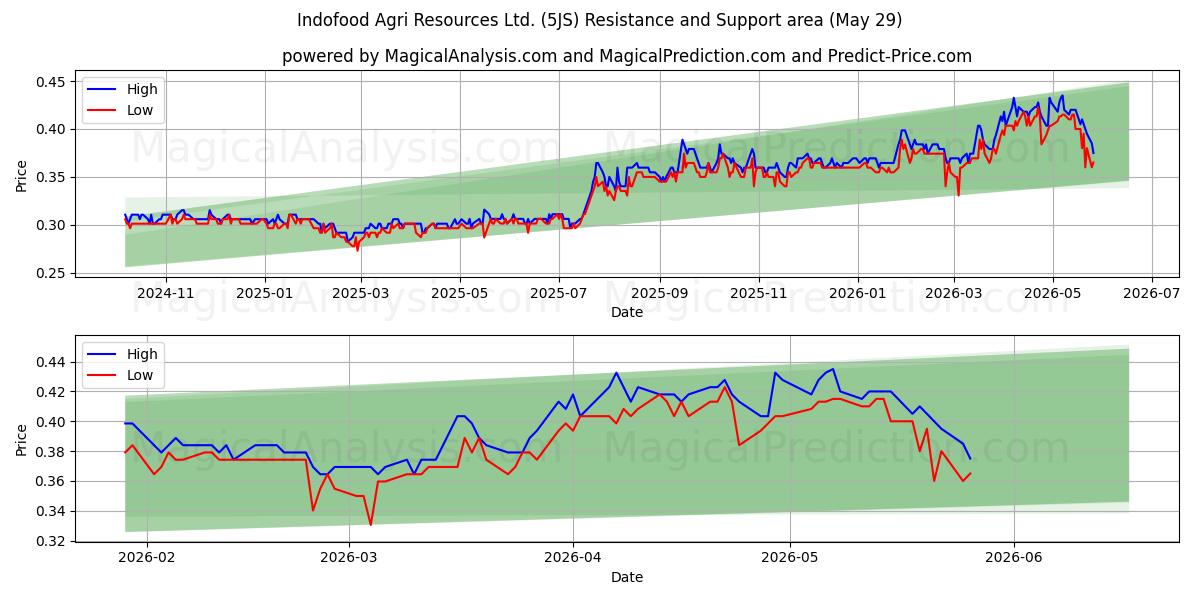Screen dimensions: 1200x600
Task: Click the 'Price' y-axis label of the top chart
Action: (22, 174)
